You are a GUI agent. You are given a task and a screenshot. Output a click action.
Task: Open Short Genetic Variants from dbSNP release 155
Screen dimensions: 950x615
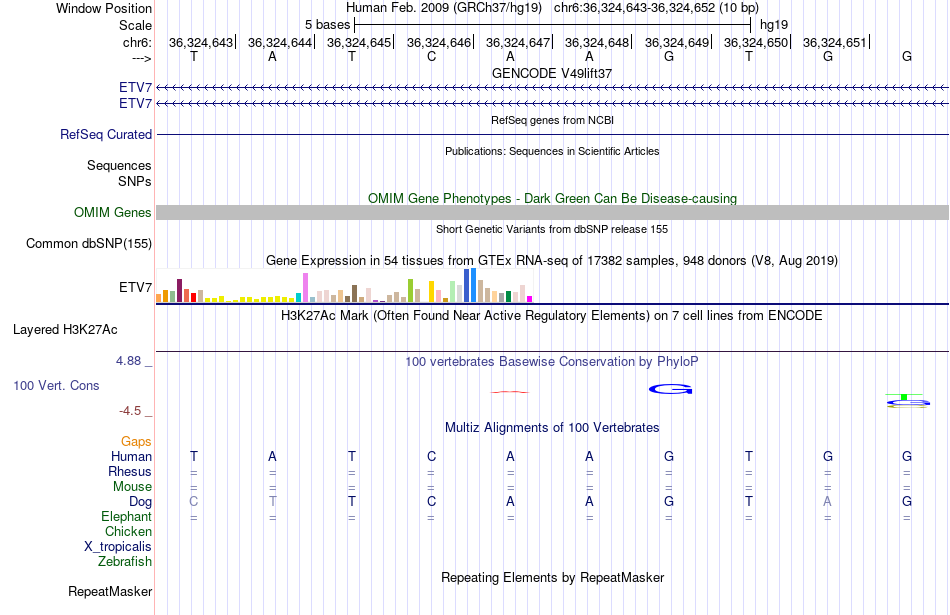click(552, 229)
